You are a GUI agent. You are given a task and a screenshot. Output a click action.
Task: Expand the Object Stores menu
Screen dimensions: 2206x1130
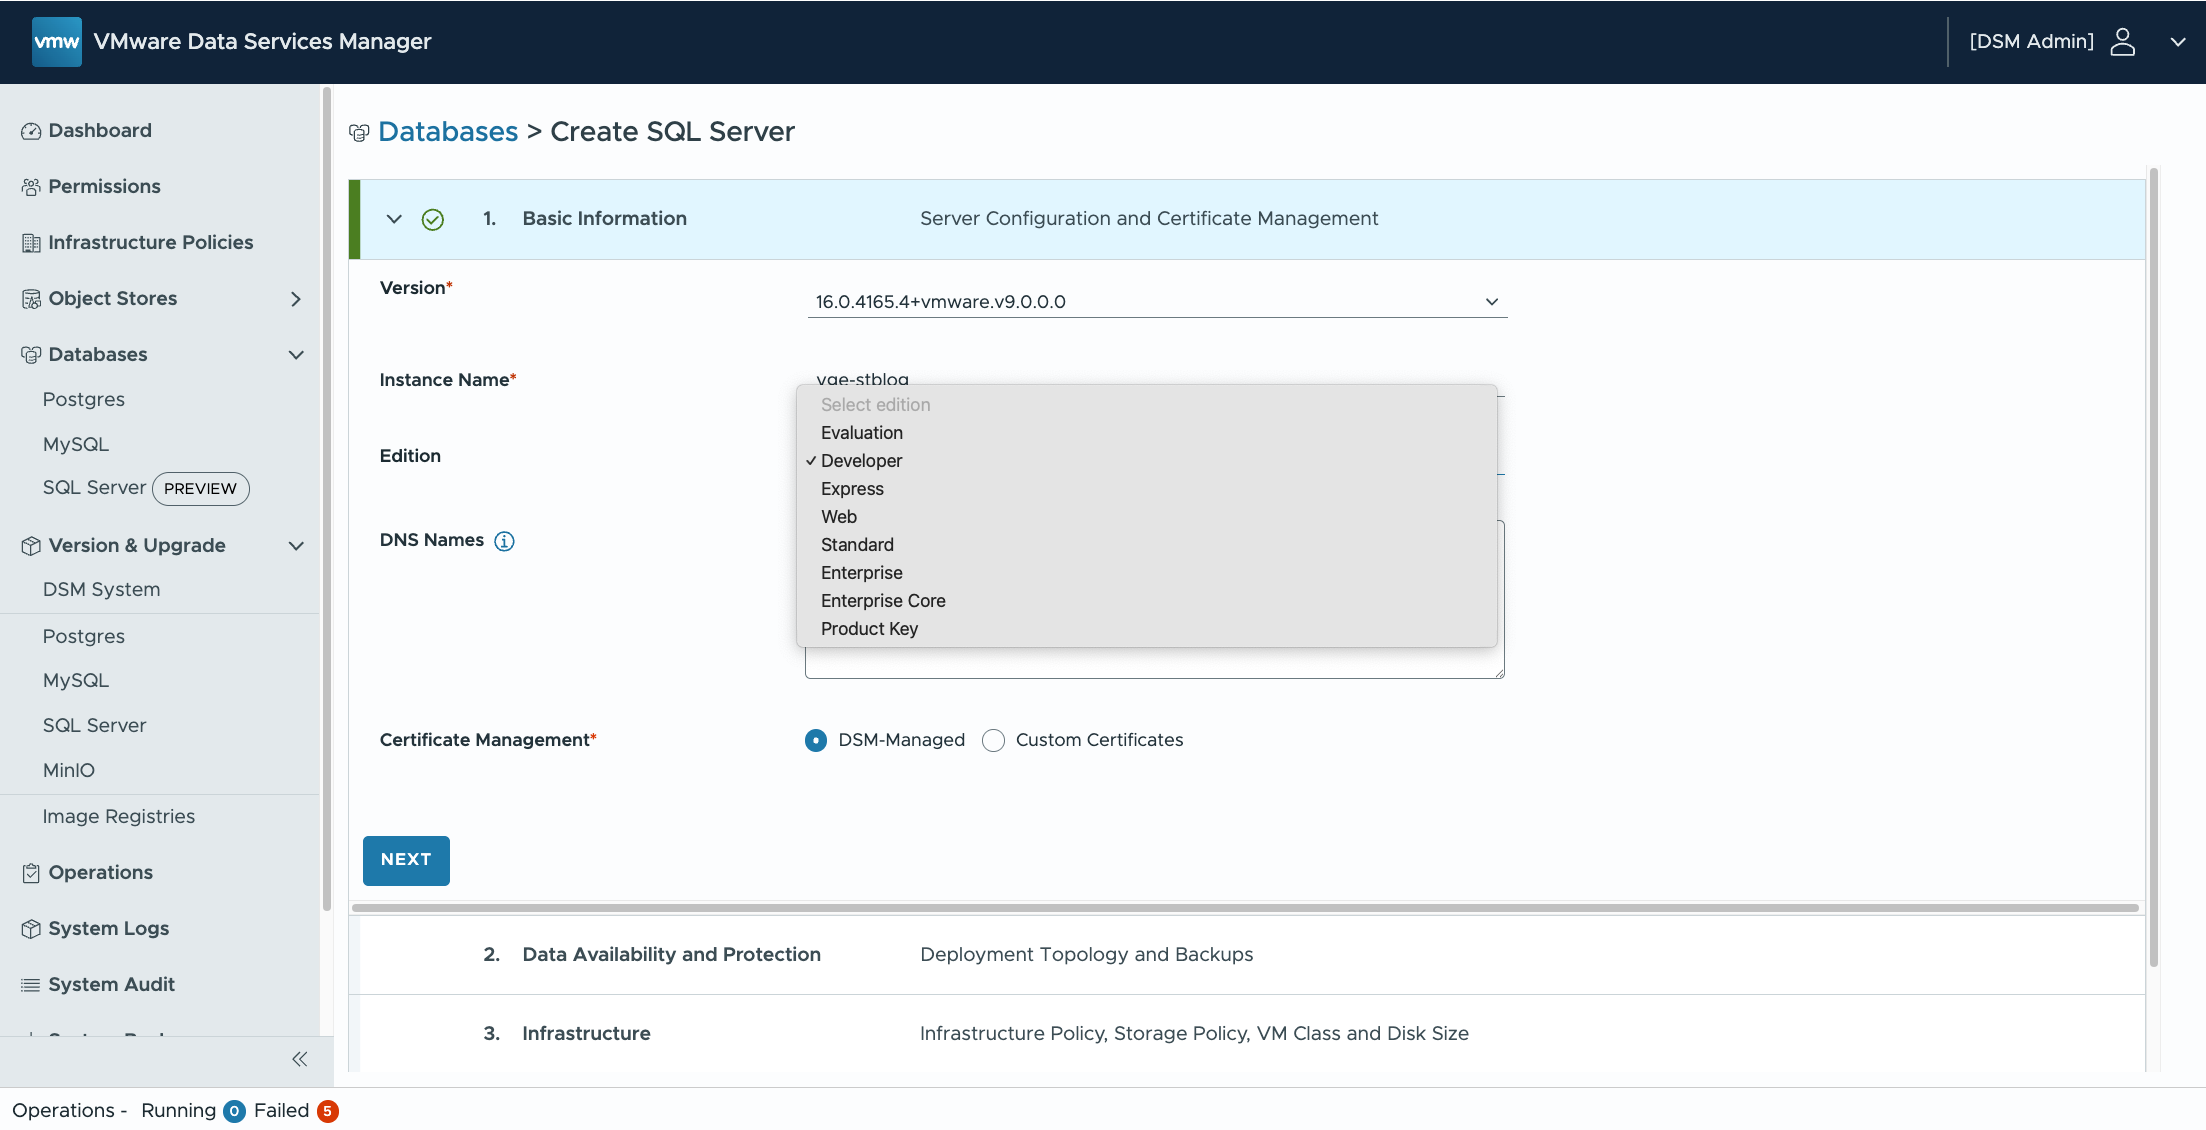tap(295, 299)
